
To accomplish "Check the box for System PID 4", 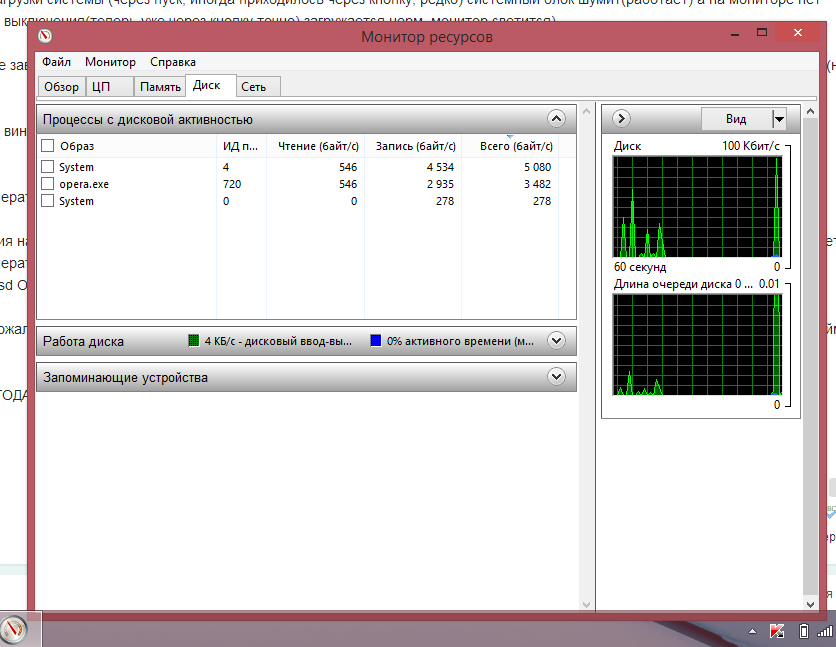I will pyautogui.click(x=47, y=167).
